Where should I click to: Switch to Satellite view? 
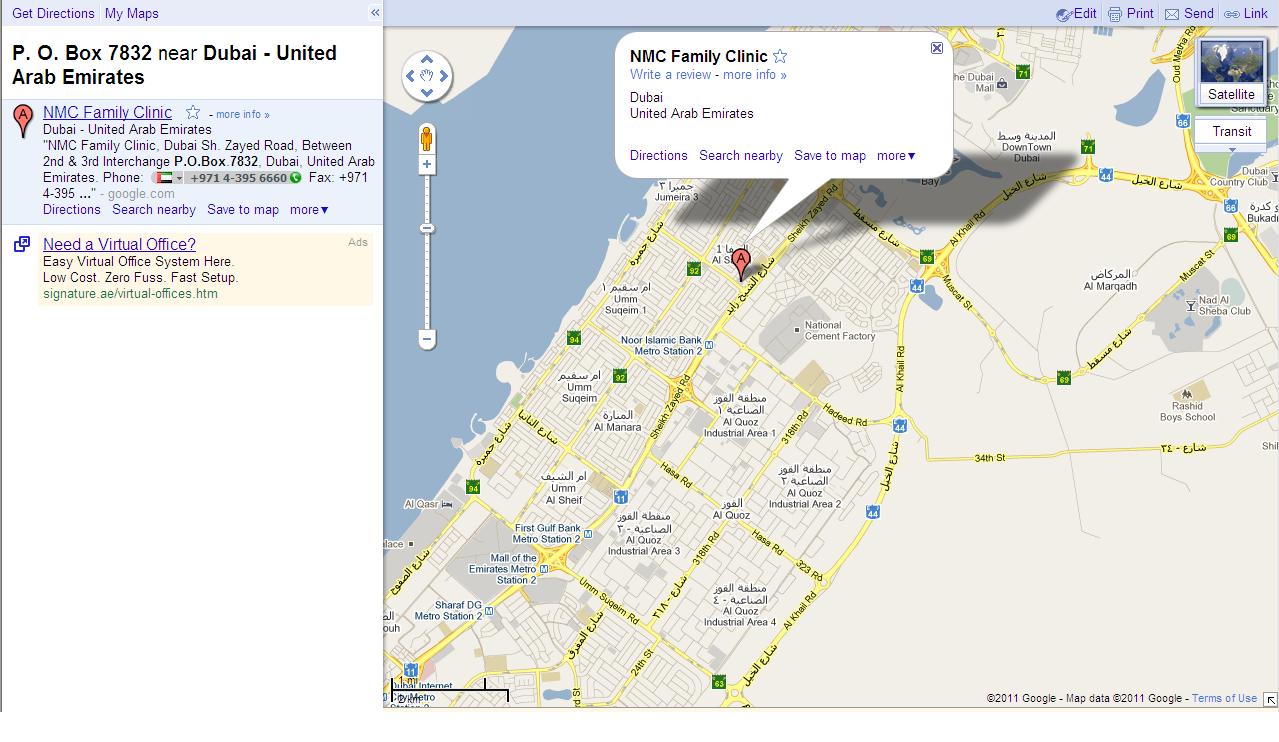pos(1231,71)
